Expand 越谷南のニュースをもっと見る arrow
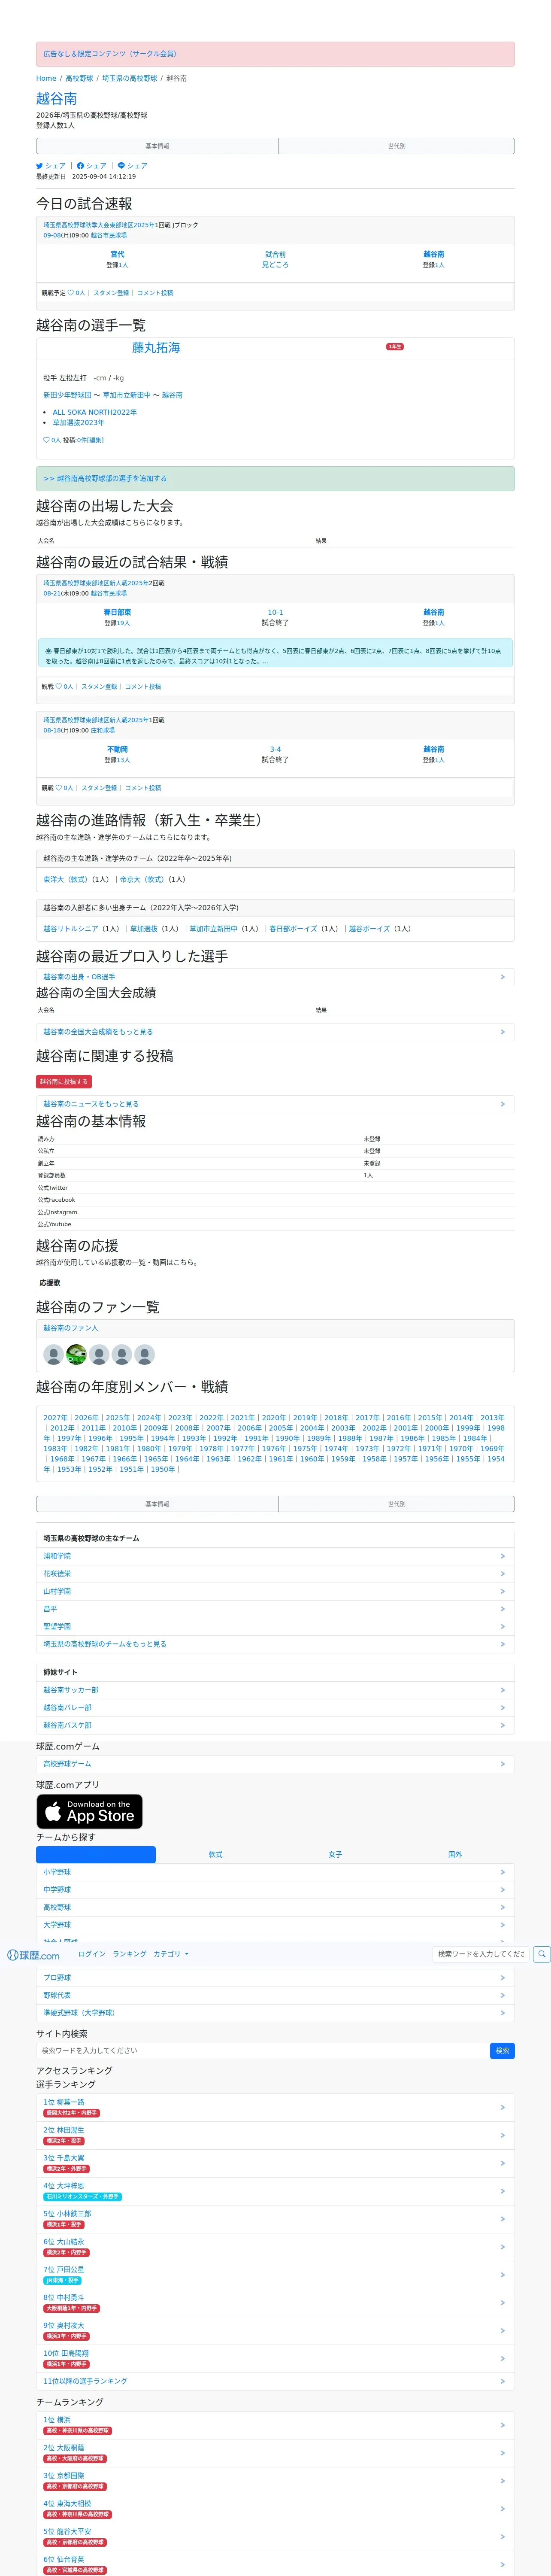 tap(502, 1104)
